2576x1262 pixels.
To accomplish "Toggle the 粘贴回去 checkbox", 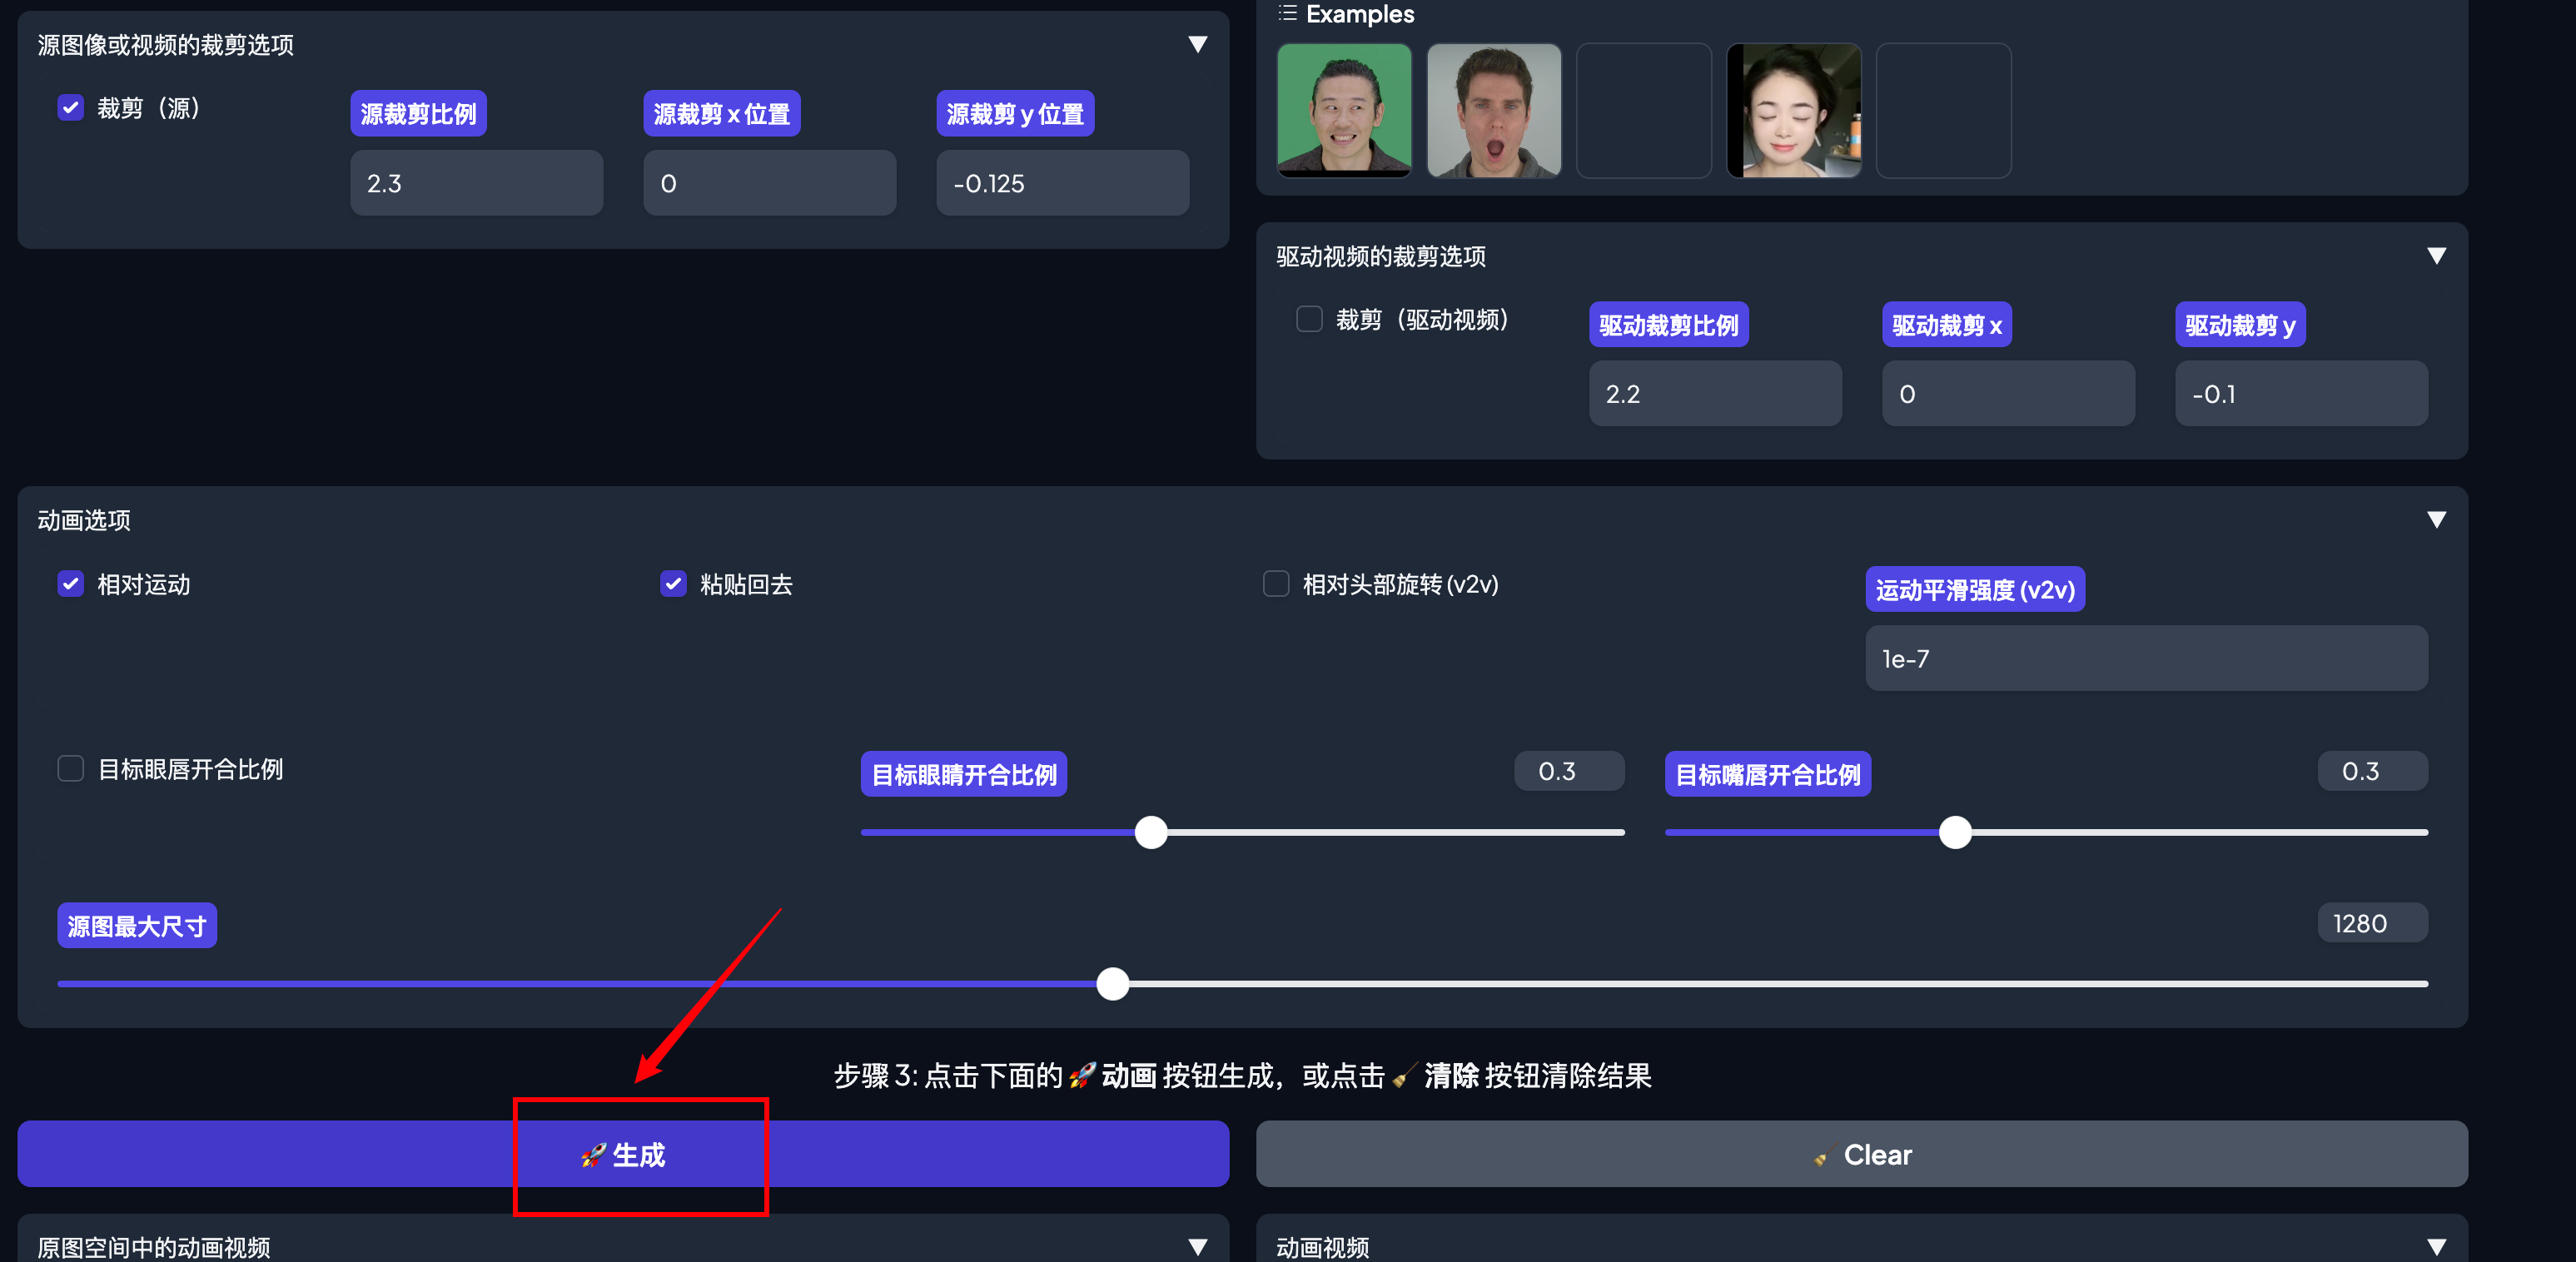I will click(673, 584).
